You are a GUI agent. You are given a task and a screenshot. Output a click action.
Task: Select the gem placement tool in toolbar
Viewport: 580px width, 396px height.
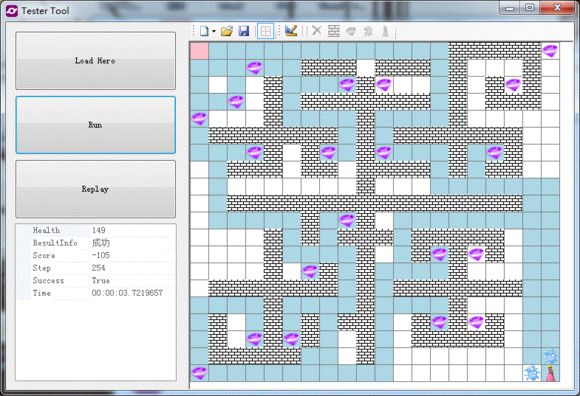tap(351, 31)
